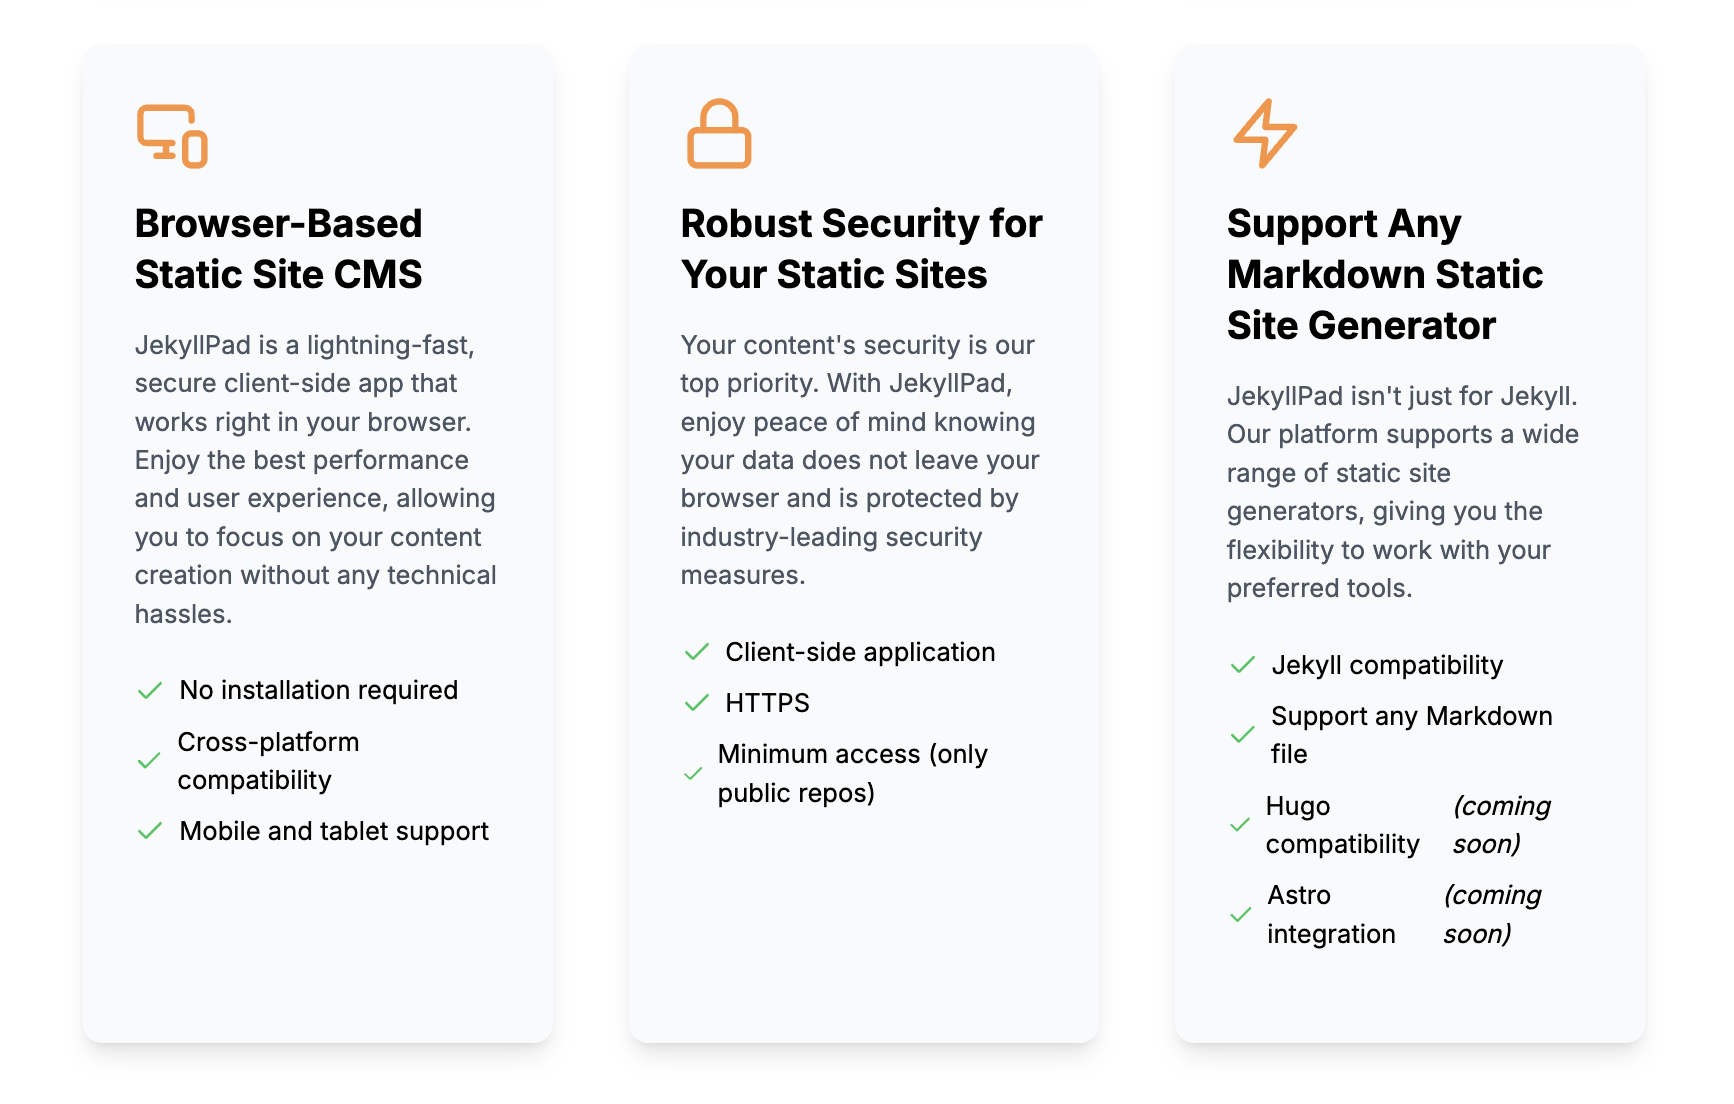
Task: Click checkmark next to Client-side application
Action: 696,653
